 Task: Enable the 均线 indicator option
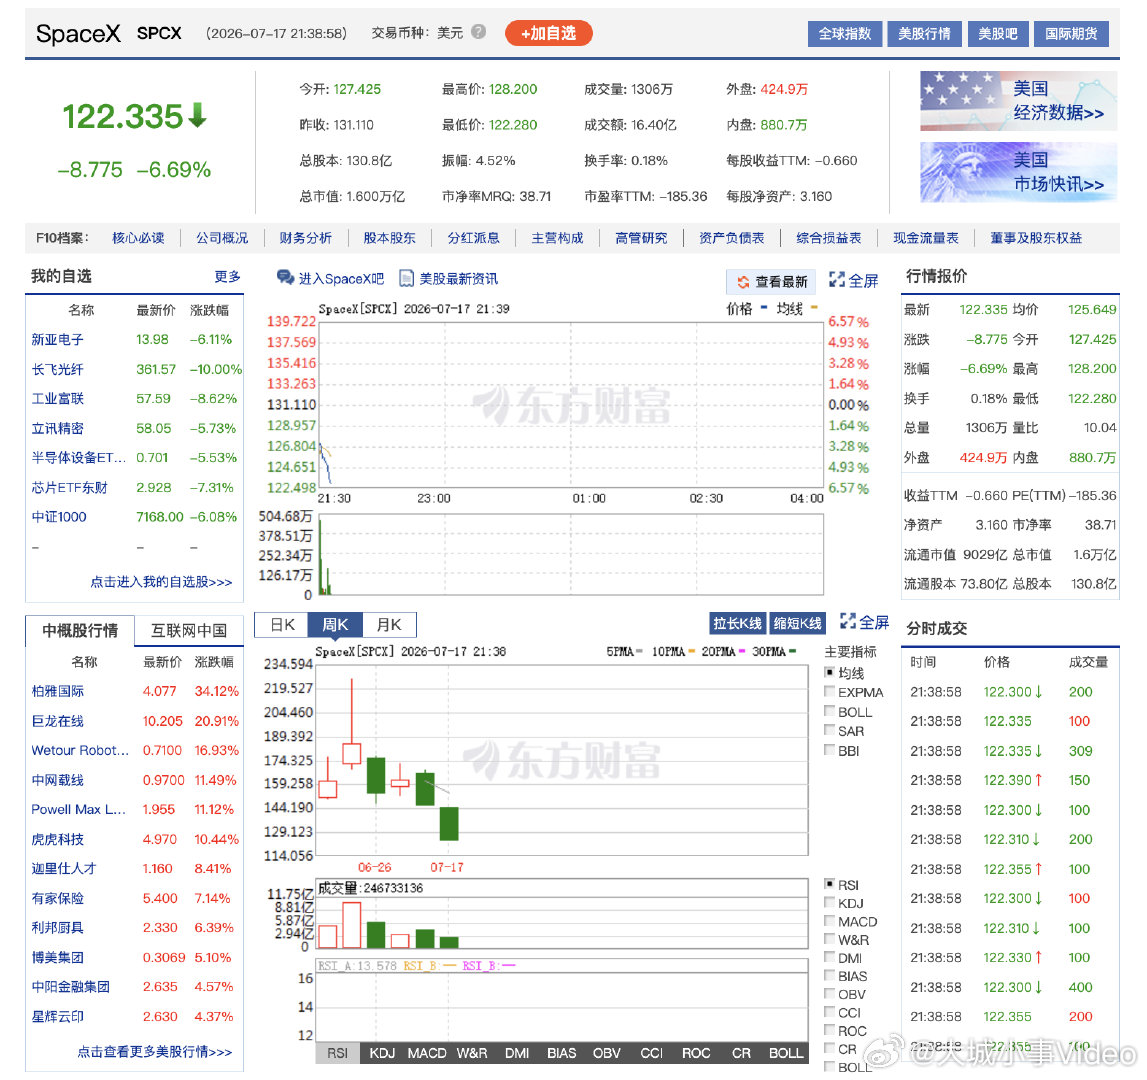[x=830, y=672]
